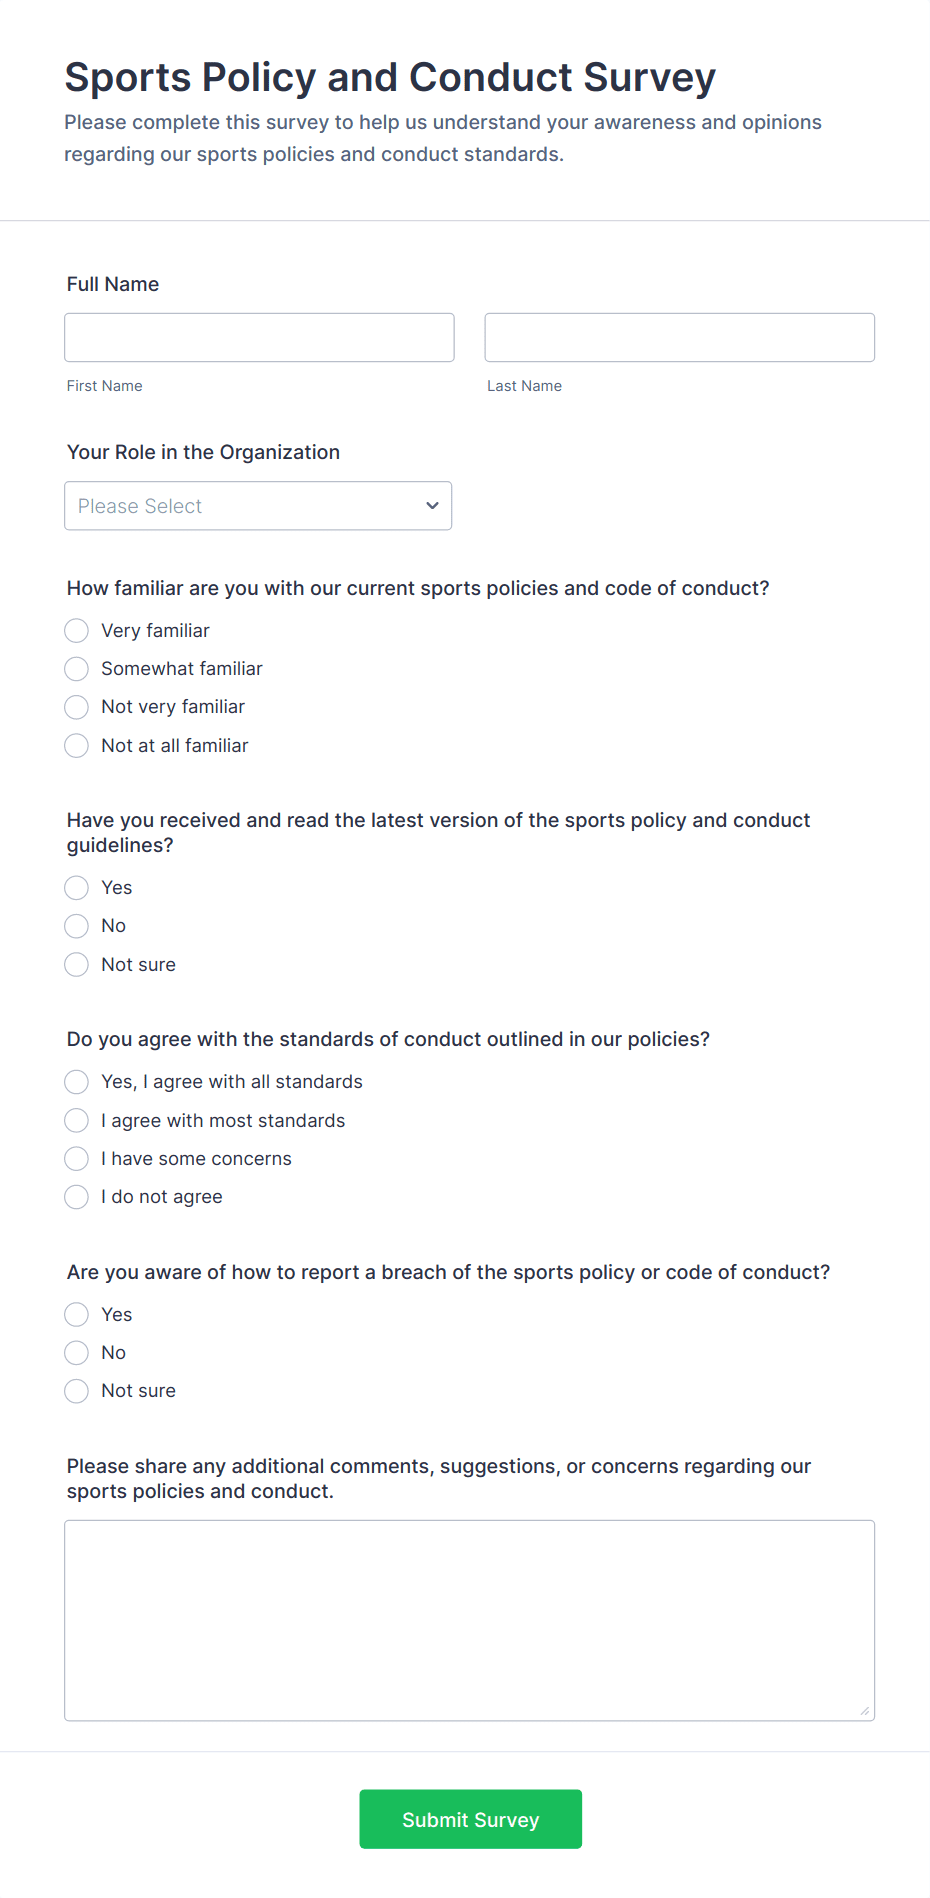The width and height of the screenshot is (930, 1898).
Task: Select the "Very familiar" radio option
Action: pos(77,631)
